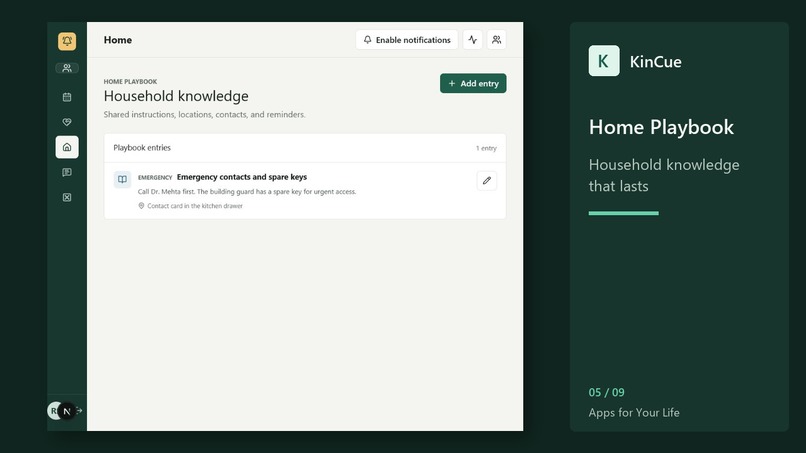Click the R user avatar
Viewport: 806px width, 453px height.
point(53,411)
